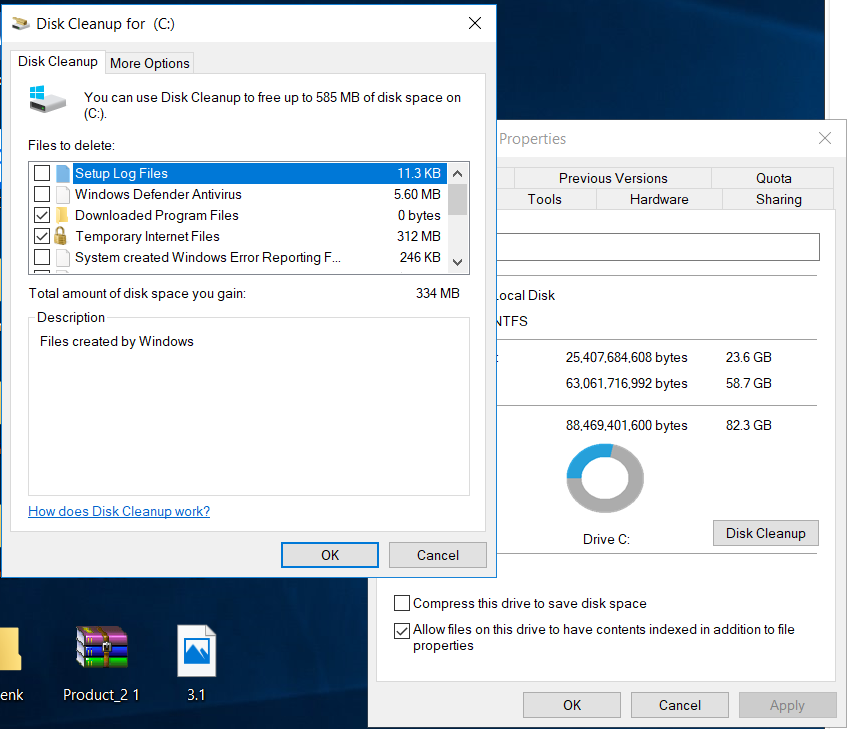Click the Disk Cleanup title bar icon

coord(20,23)
